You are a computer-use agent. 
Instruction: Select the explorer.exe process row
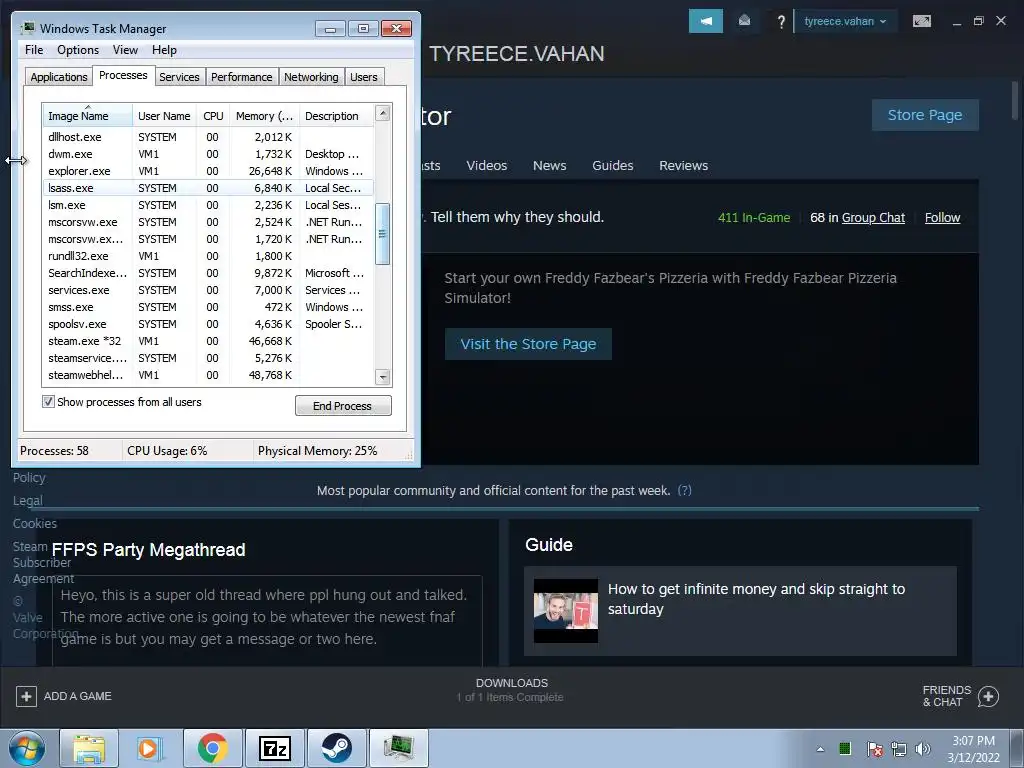coord(208,171)
